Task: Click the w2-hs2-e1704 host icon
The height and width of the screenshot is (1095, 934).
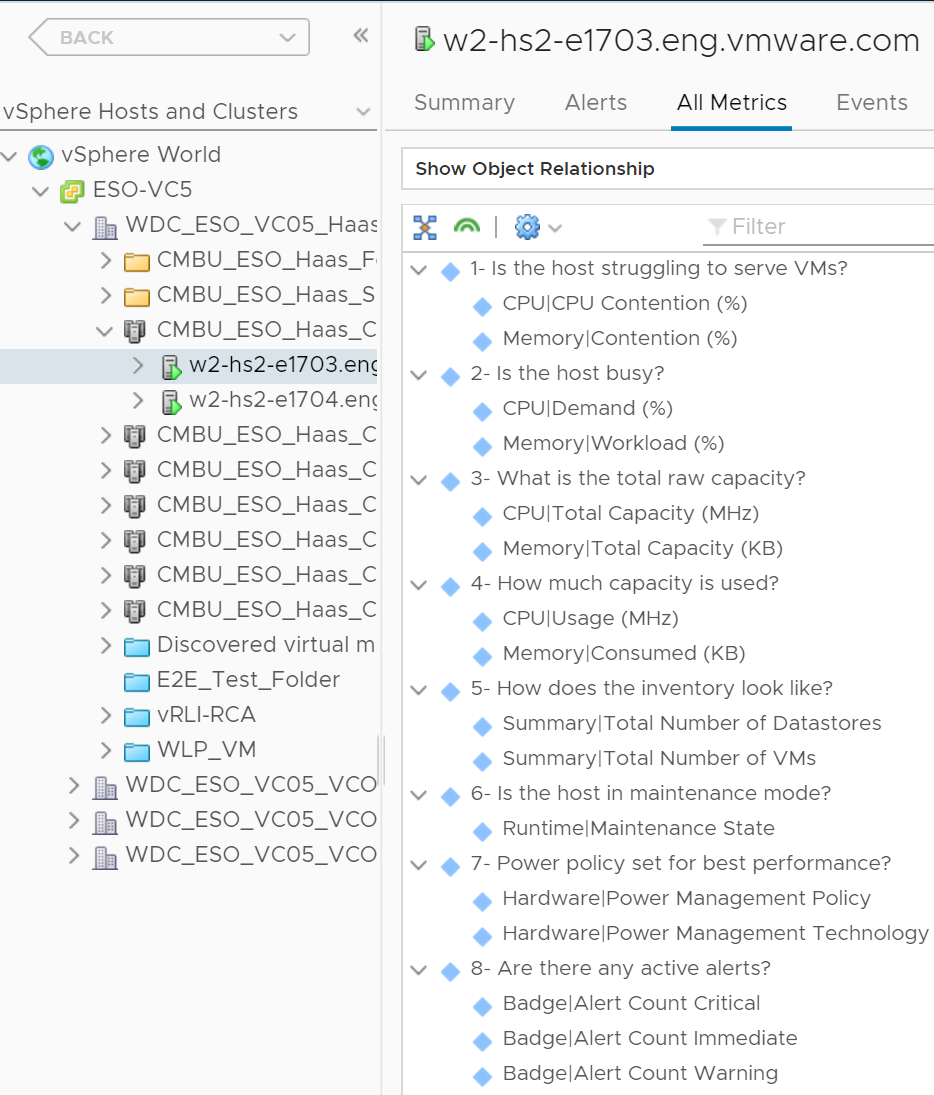Action: click(x=171, y=402)
